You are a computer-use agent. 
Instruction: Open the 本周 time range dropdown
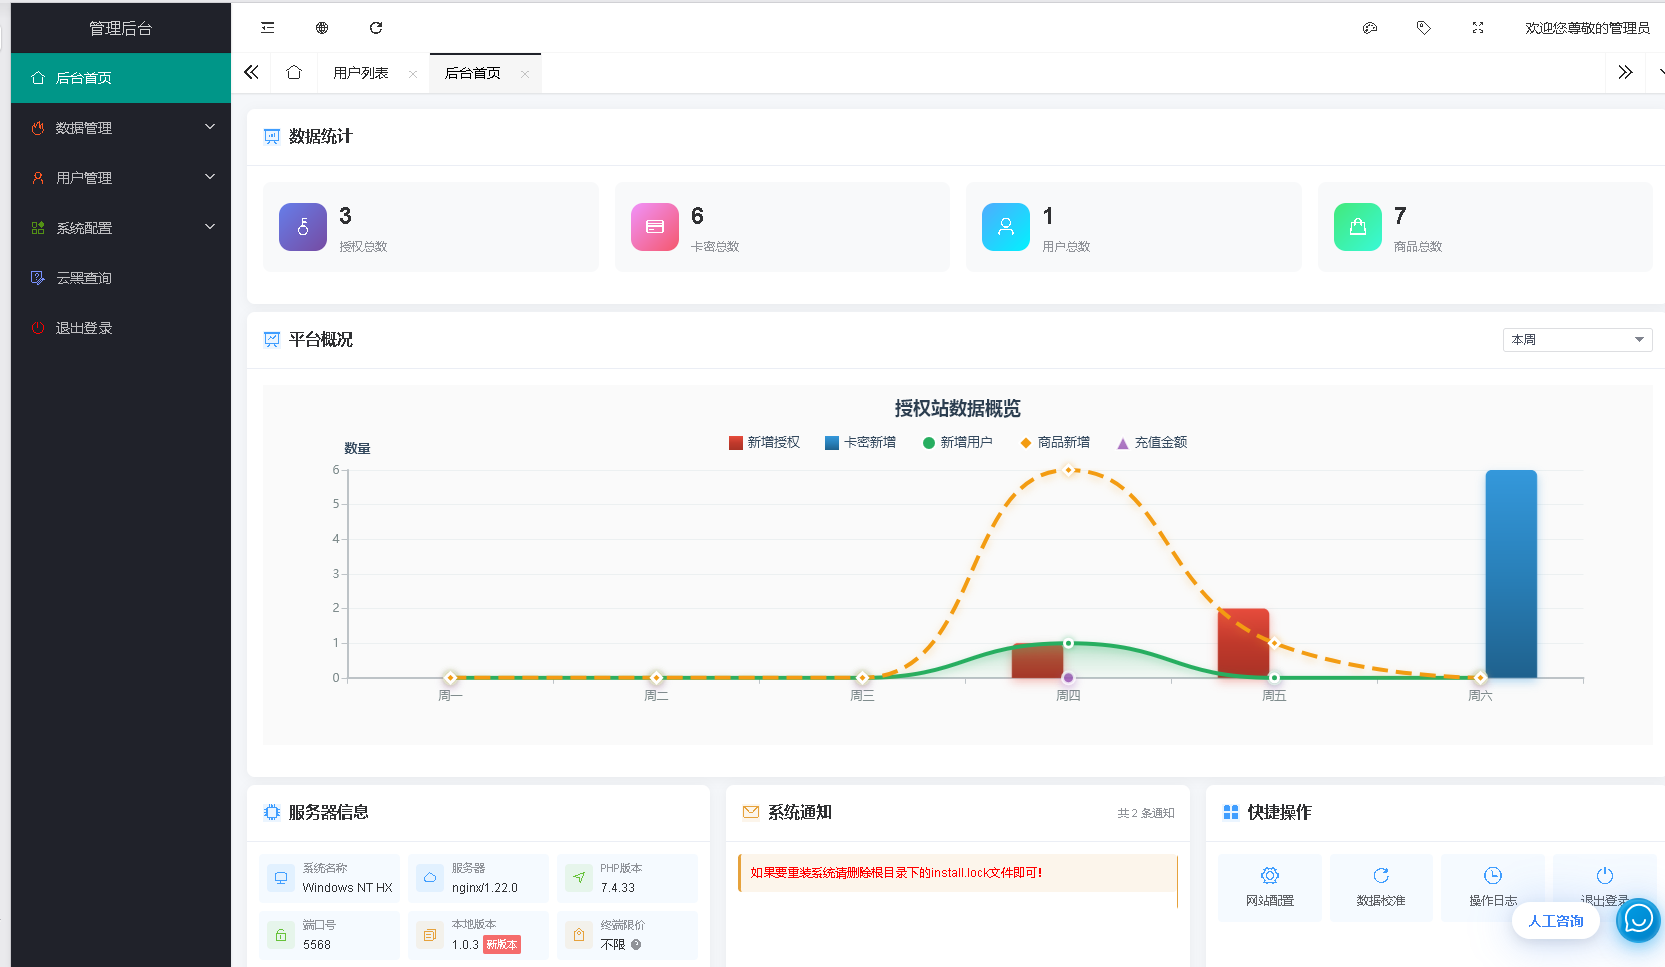pyautogui.click(x=1577, y=339)
